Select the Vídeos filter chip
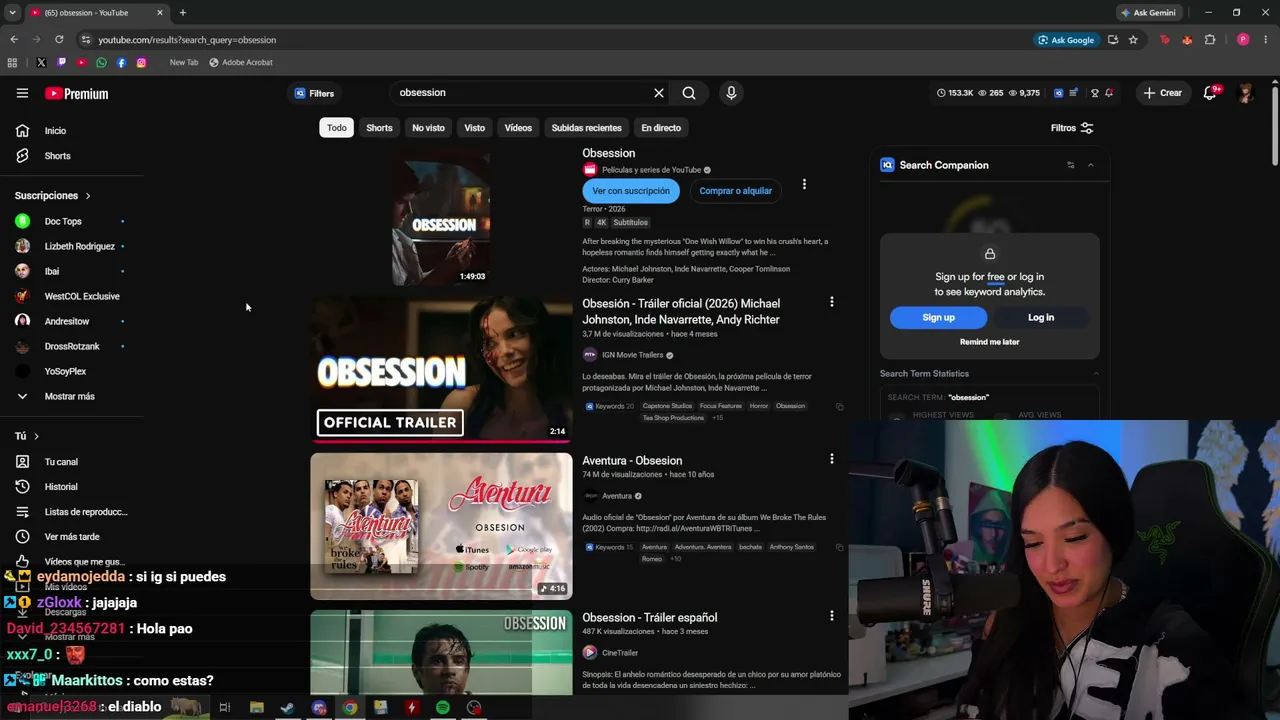 click(518, 128)
